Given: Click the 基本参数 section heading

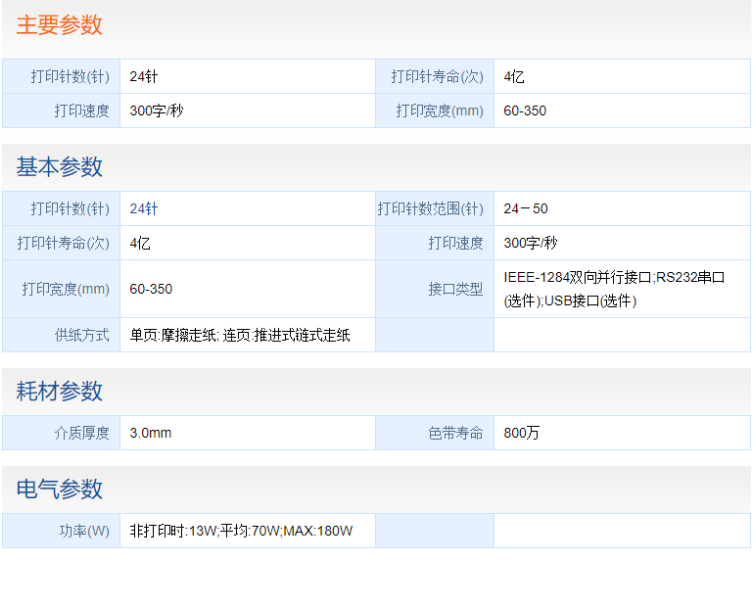Looking at the screenshot, I should pyautogui.click(x=60, y=167).
